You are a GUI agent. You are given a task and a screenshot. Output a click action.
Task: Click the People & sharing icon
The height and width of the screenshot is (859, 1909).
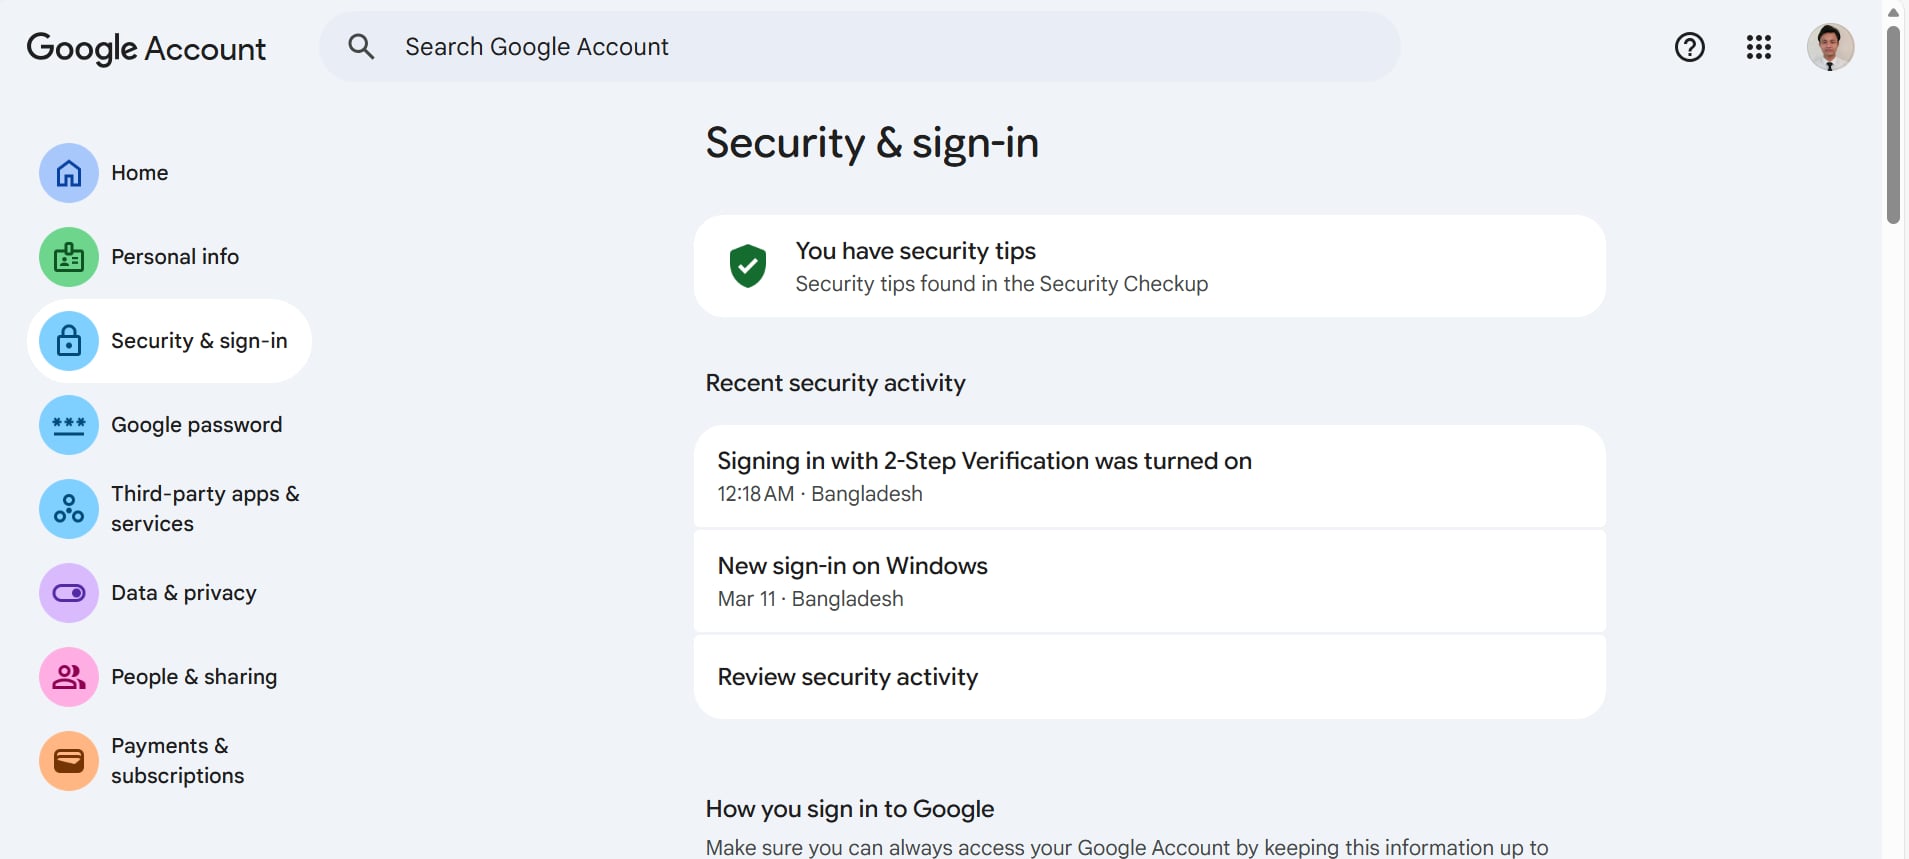(x=69, y=677)
